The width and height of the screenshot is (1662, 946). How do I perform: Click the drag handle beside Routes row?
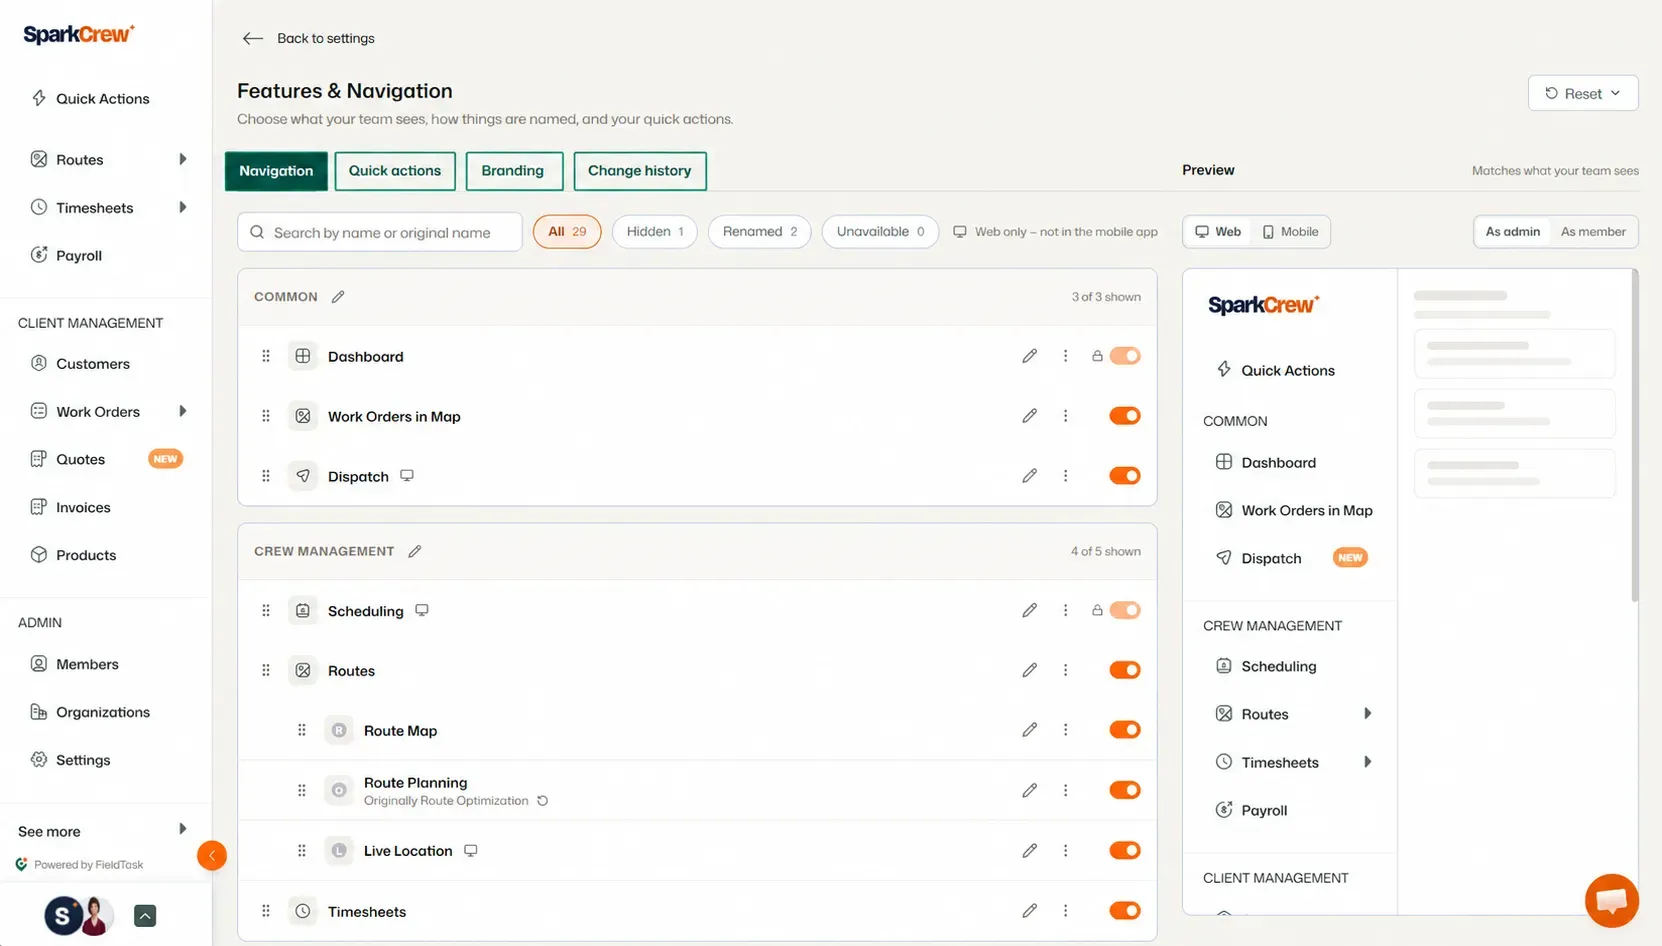[266, 670]
